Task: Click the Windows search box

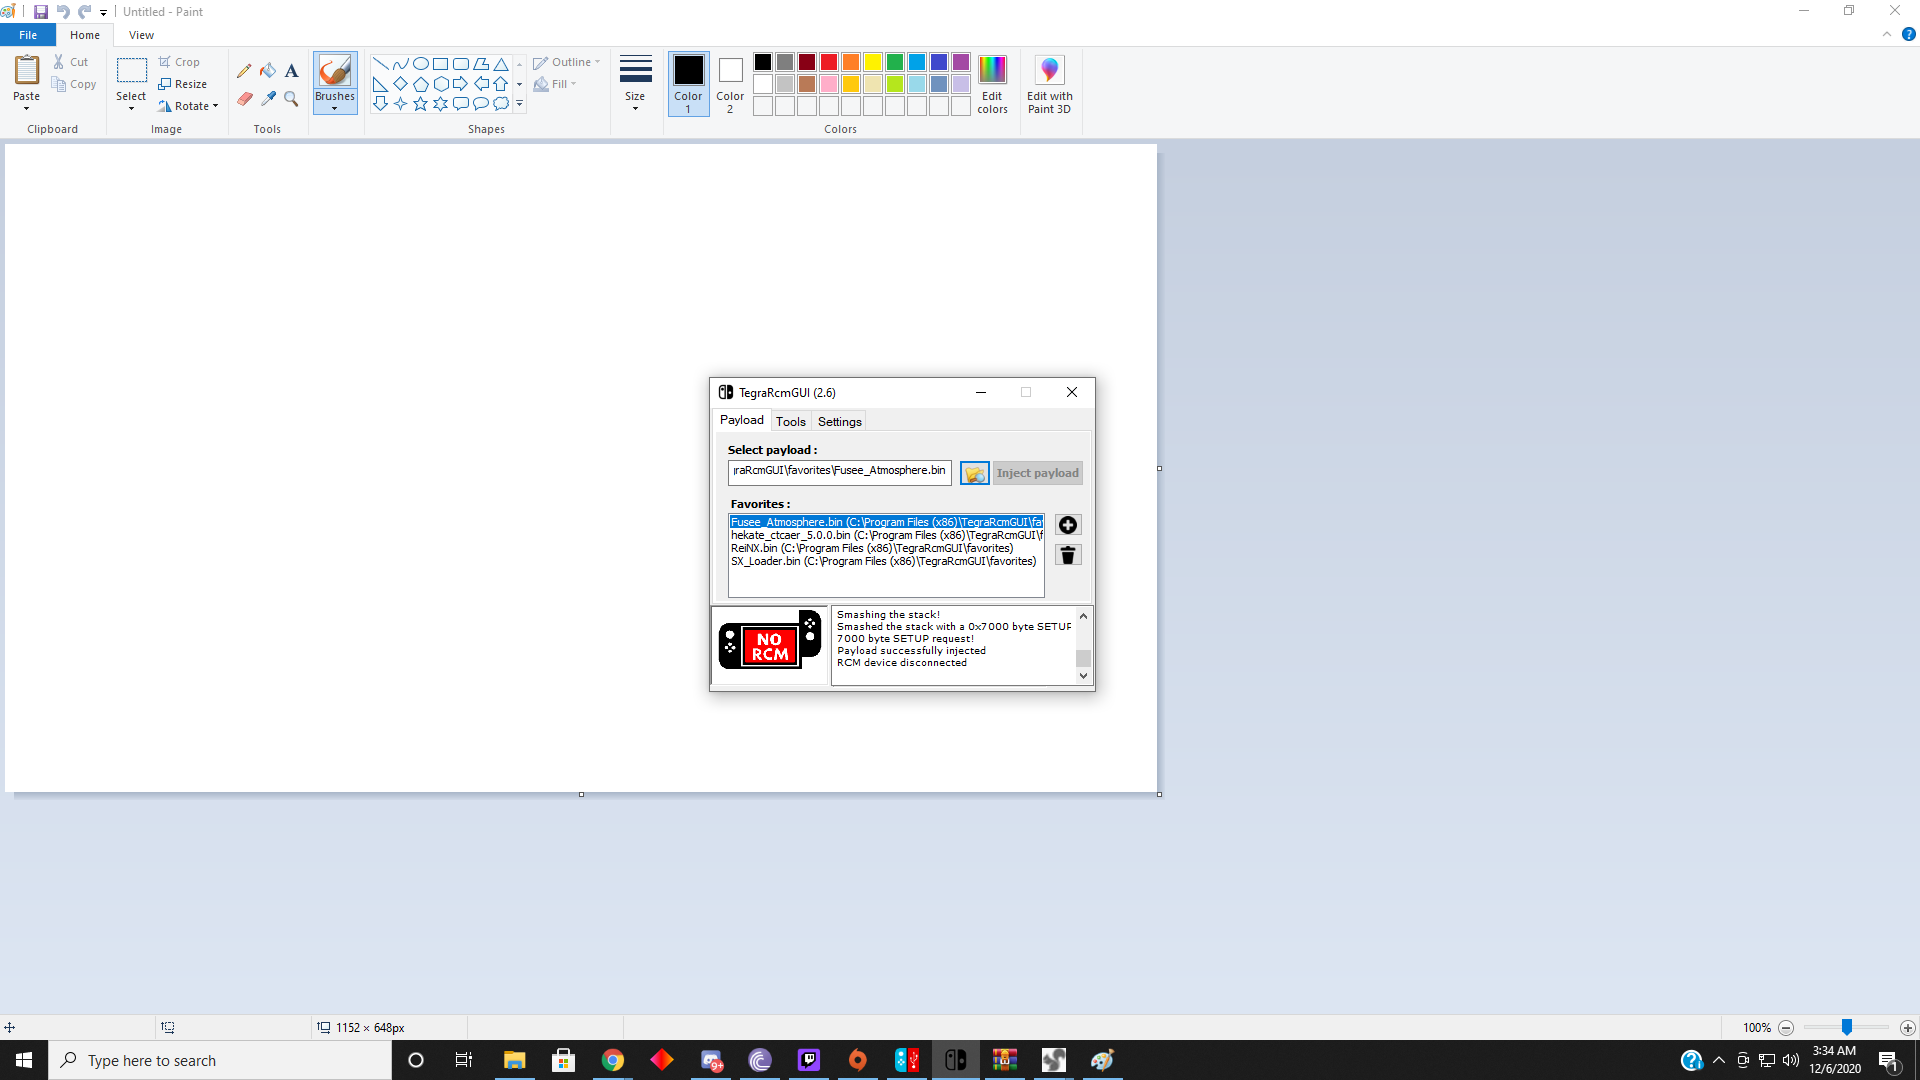Action: (220, 1060)
